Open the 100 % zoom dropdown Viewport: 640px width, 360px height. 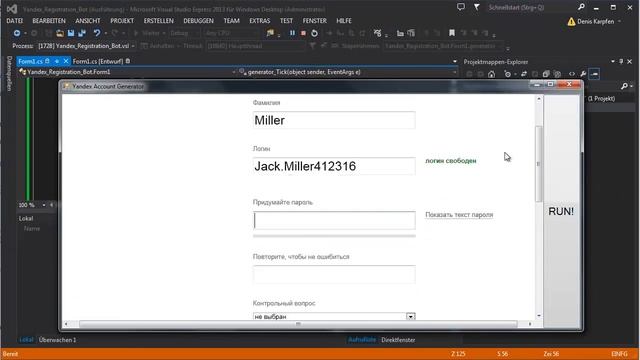pyautogui.click(x=44, y=205)
